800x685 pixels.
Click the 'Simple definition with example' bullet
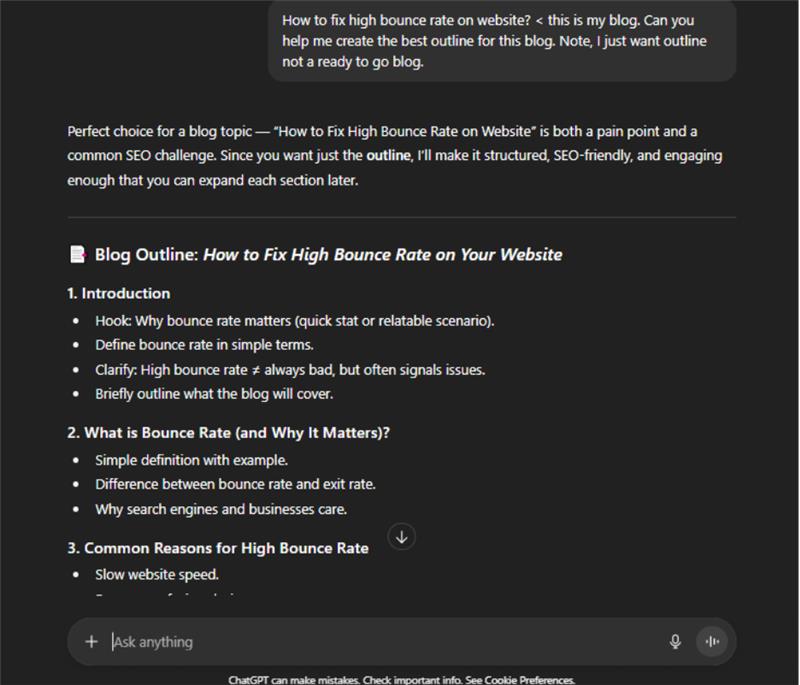pyautogui.click(x=191, y=460)
